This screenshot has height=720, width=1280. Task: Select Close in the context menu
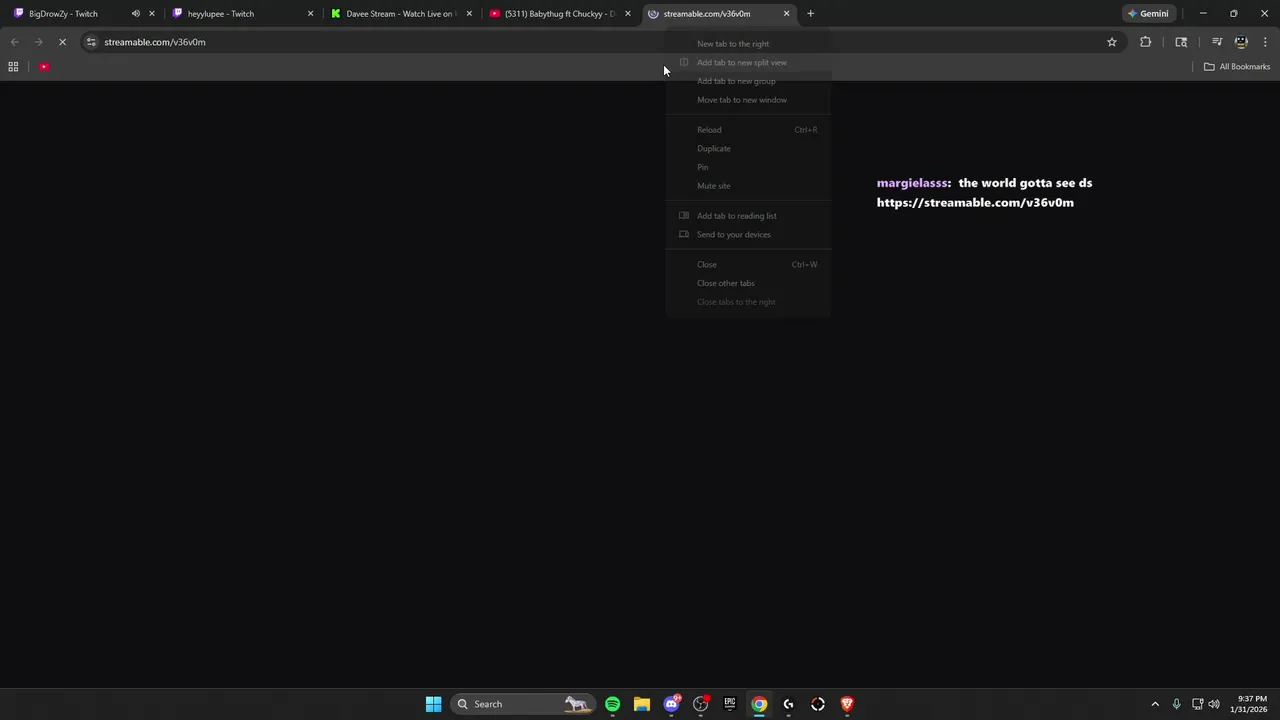(749, 264)
